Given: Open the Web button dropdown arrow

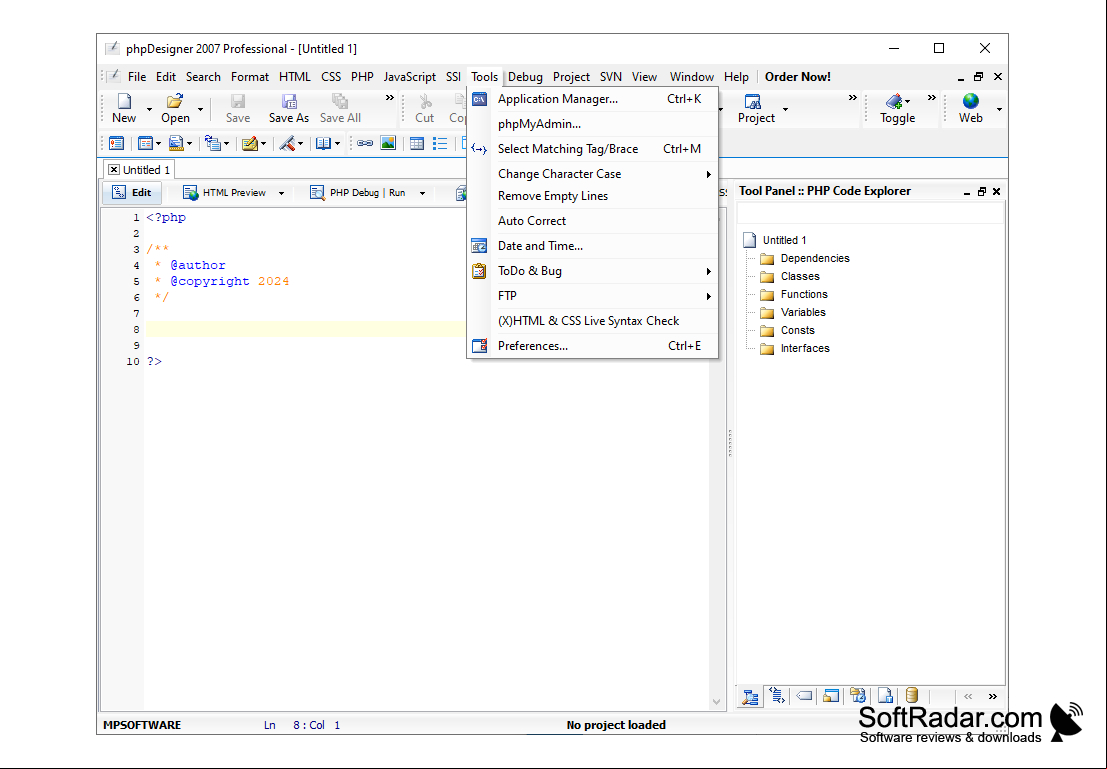Looking at the screenshot, I should click(x=999, y=109).
